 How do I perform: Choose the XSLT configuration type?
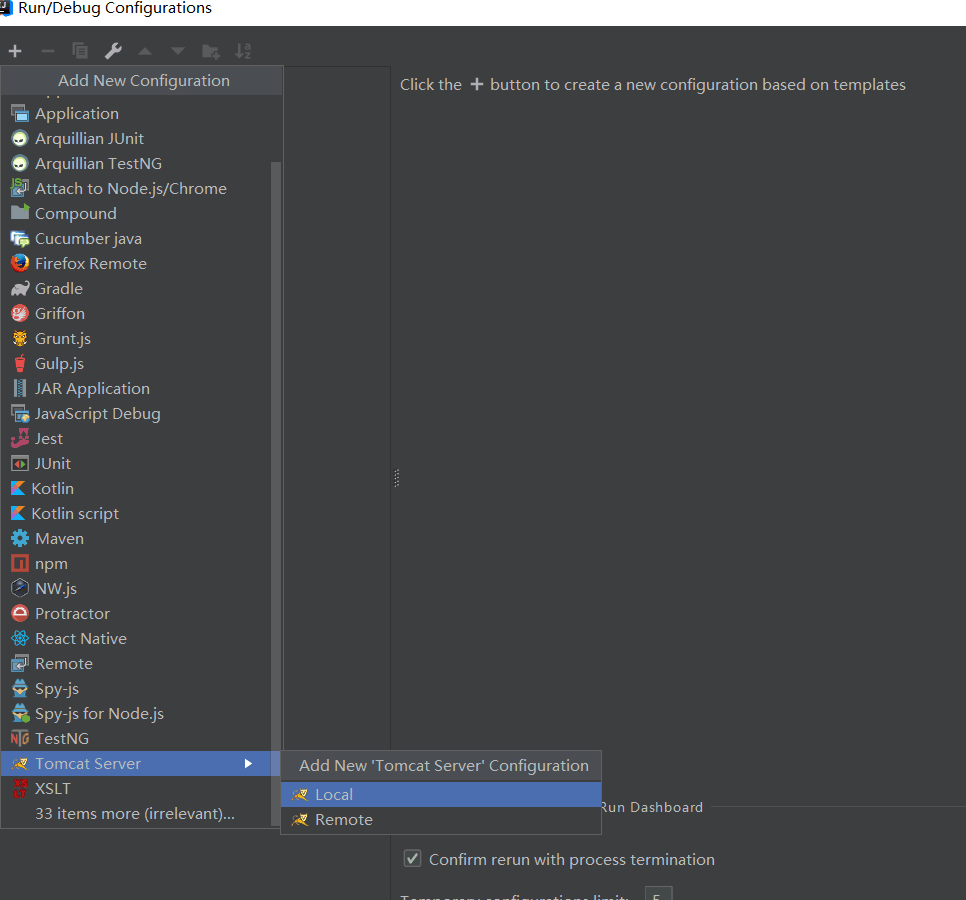pyautogui.click(x=136, y=789)
